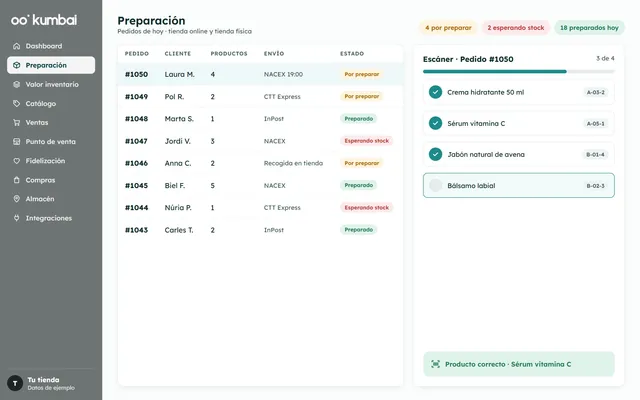Open the 18 preparados hoy chip

point(589,28)
